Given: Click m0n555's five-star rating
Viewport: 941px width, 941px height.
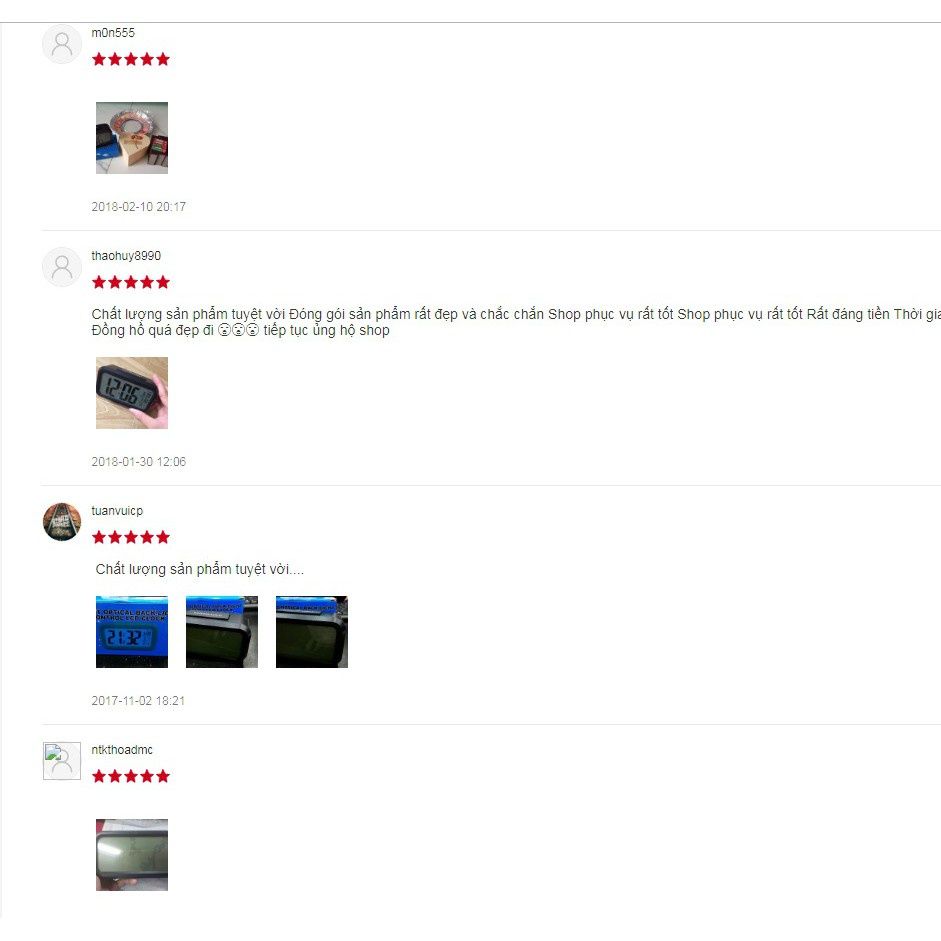Looking at the screenshot, I should [131, 59].
